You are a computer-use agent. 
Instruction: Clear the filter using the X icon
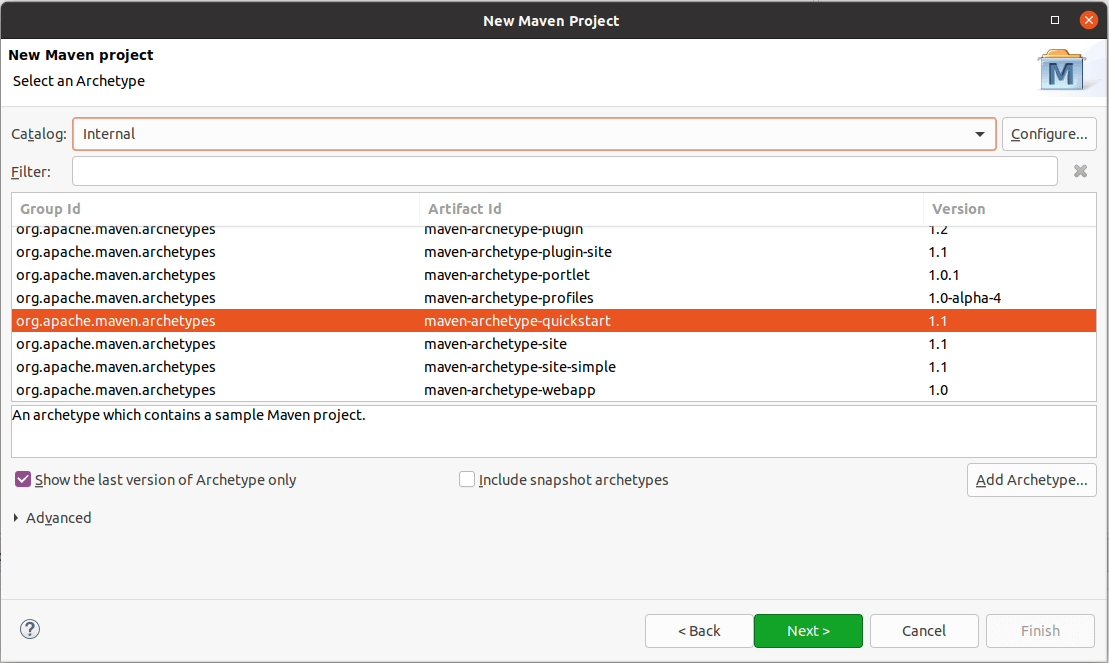(1080, 170)
